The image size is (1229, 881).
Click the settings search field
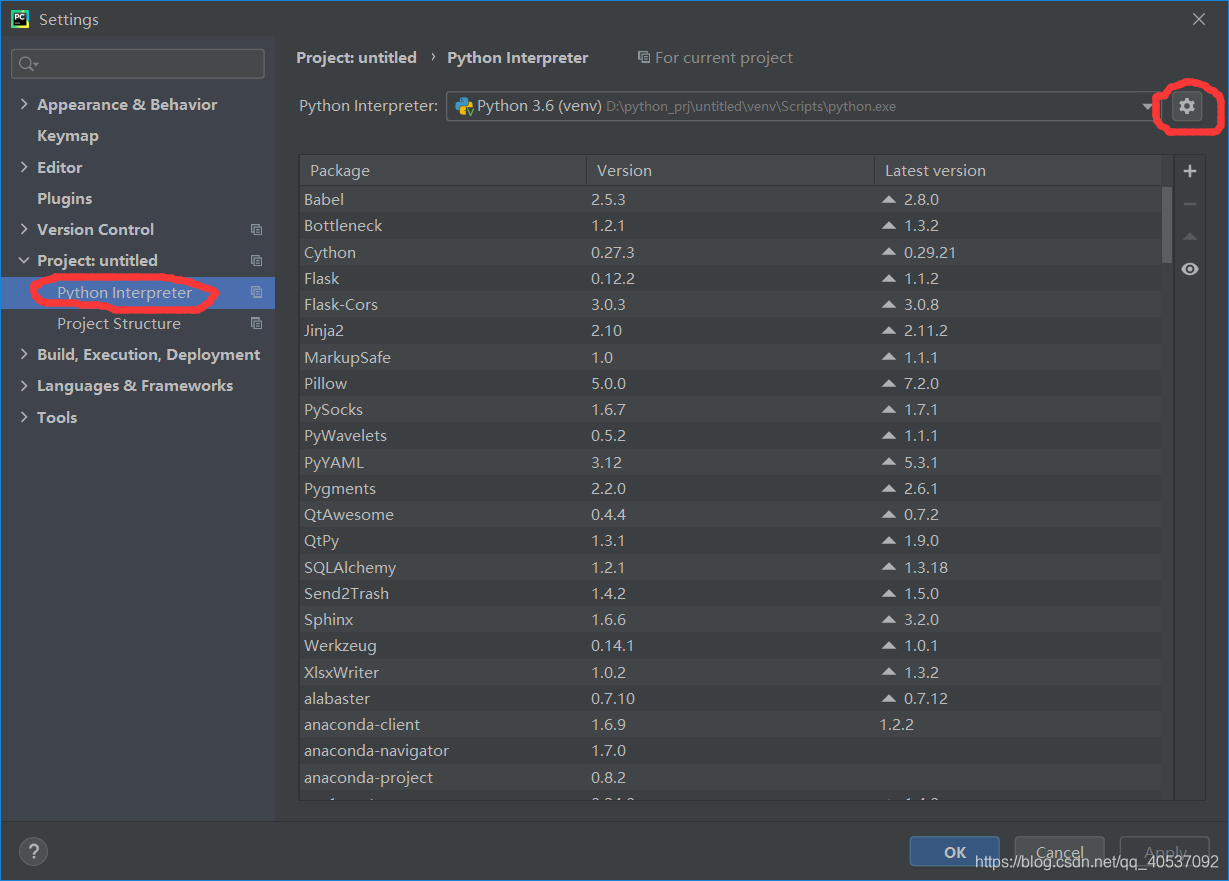(137, 63)
